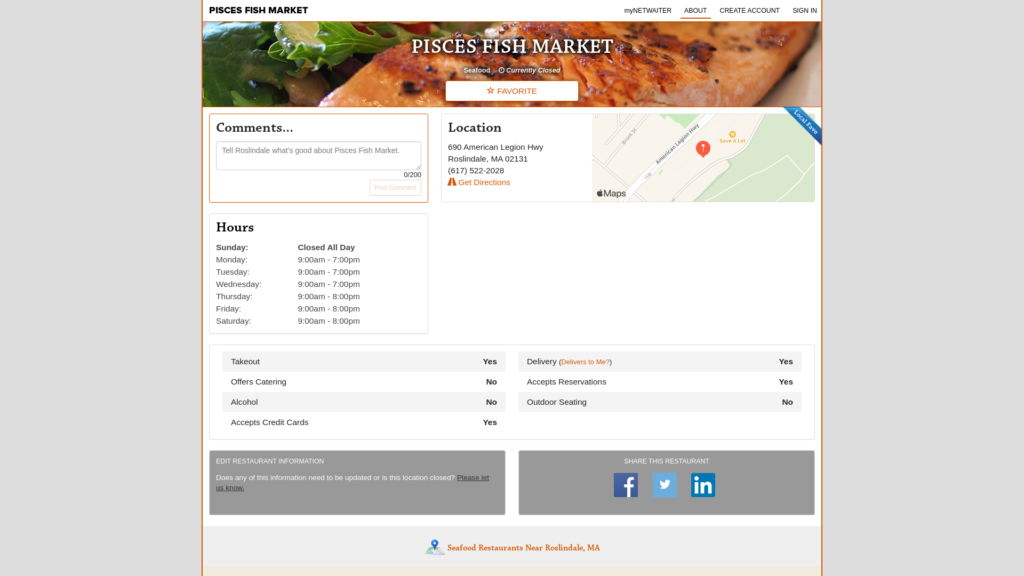Viewport: 1024px width, 576px height.
Task: Click the Get Directions link
Action: click(484, 182)
